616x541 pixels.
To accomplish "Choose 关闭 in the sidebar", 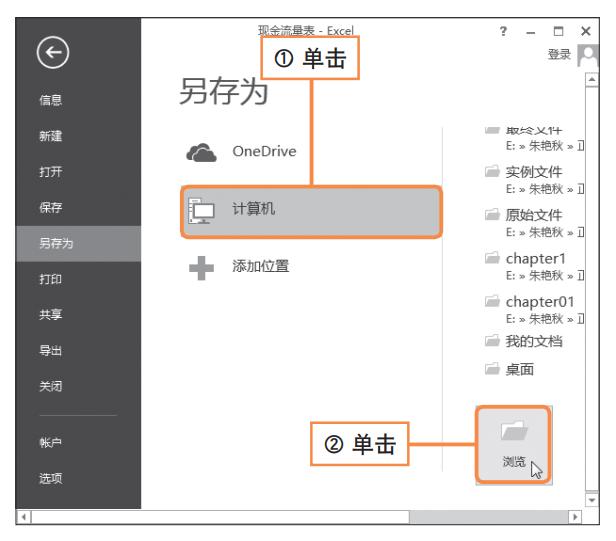I will (51, 386).
